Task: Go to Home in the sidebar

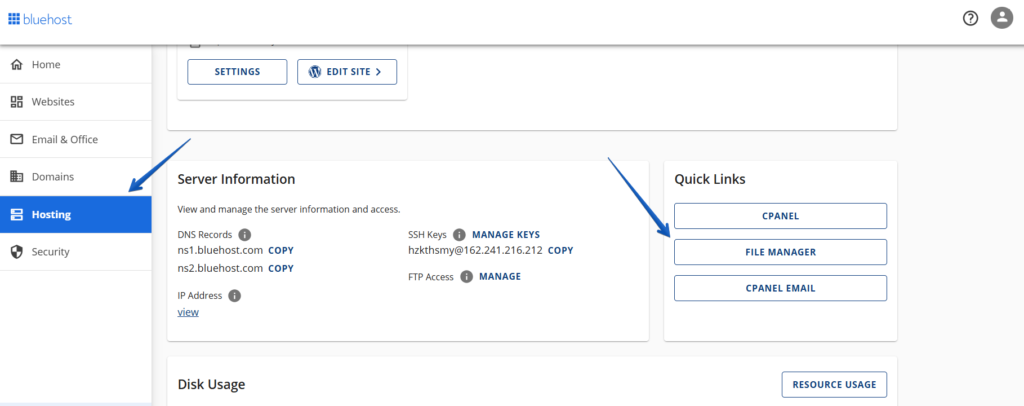Action: point(76,65)
